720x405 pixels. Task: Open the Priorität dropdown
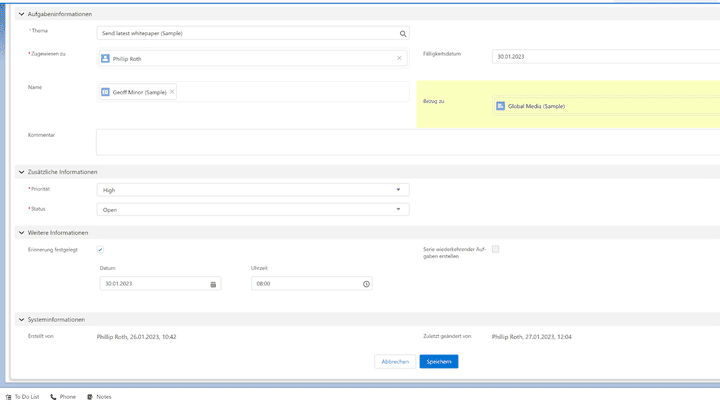click(253, 189)
